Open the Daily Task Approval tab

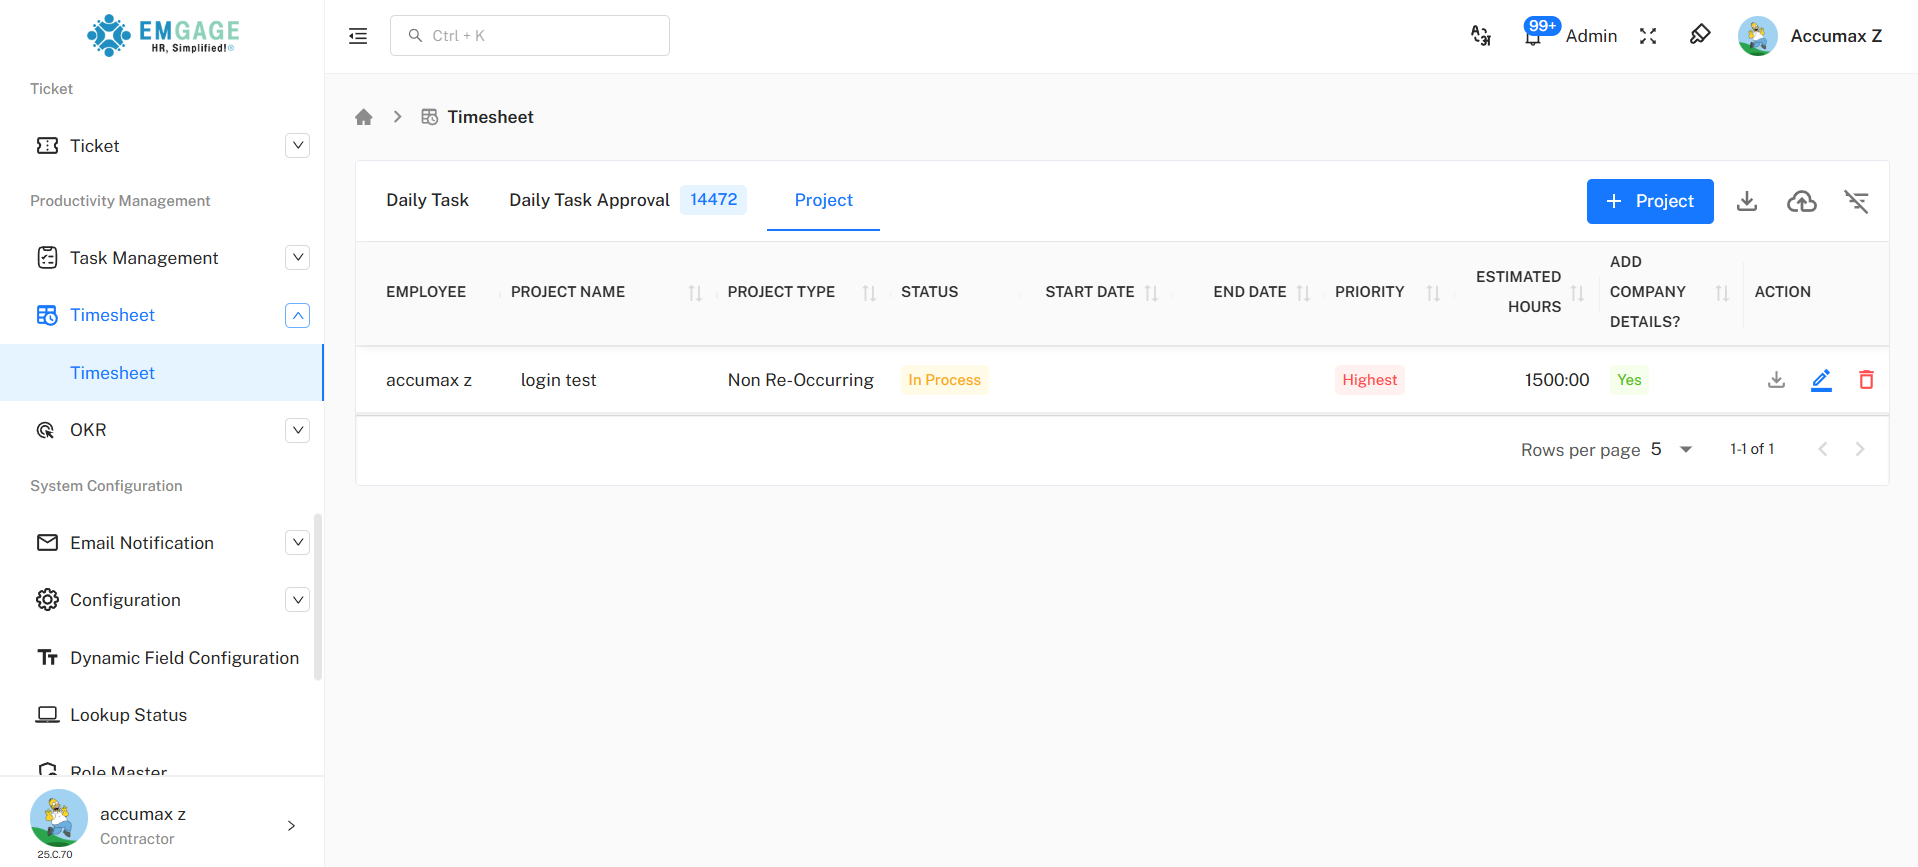589,200
